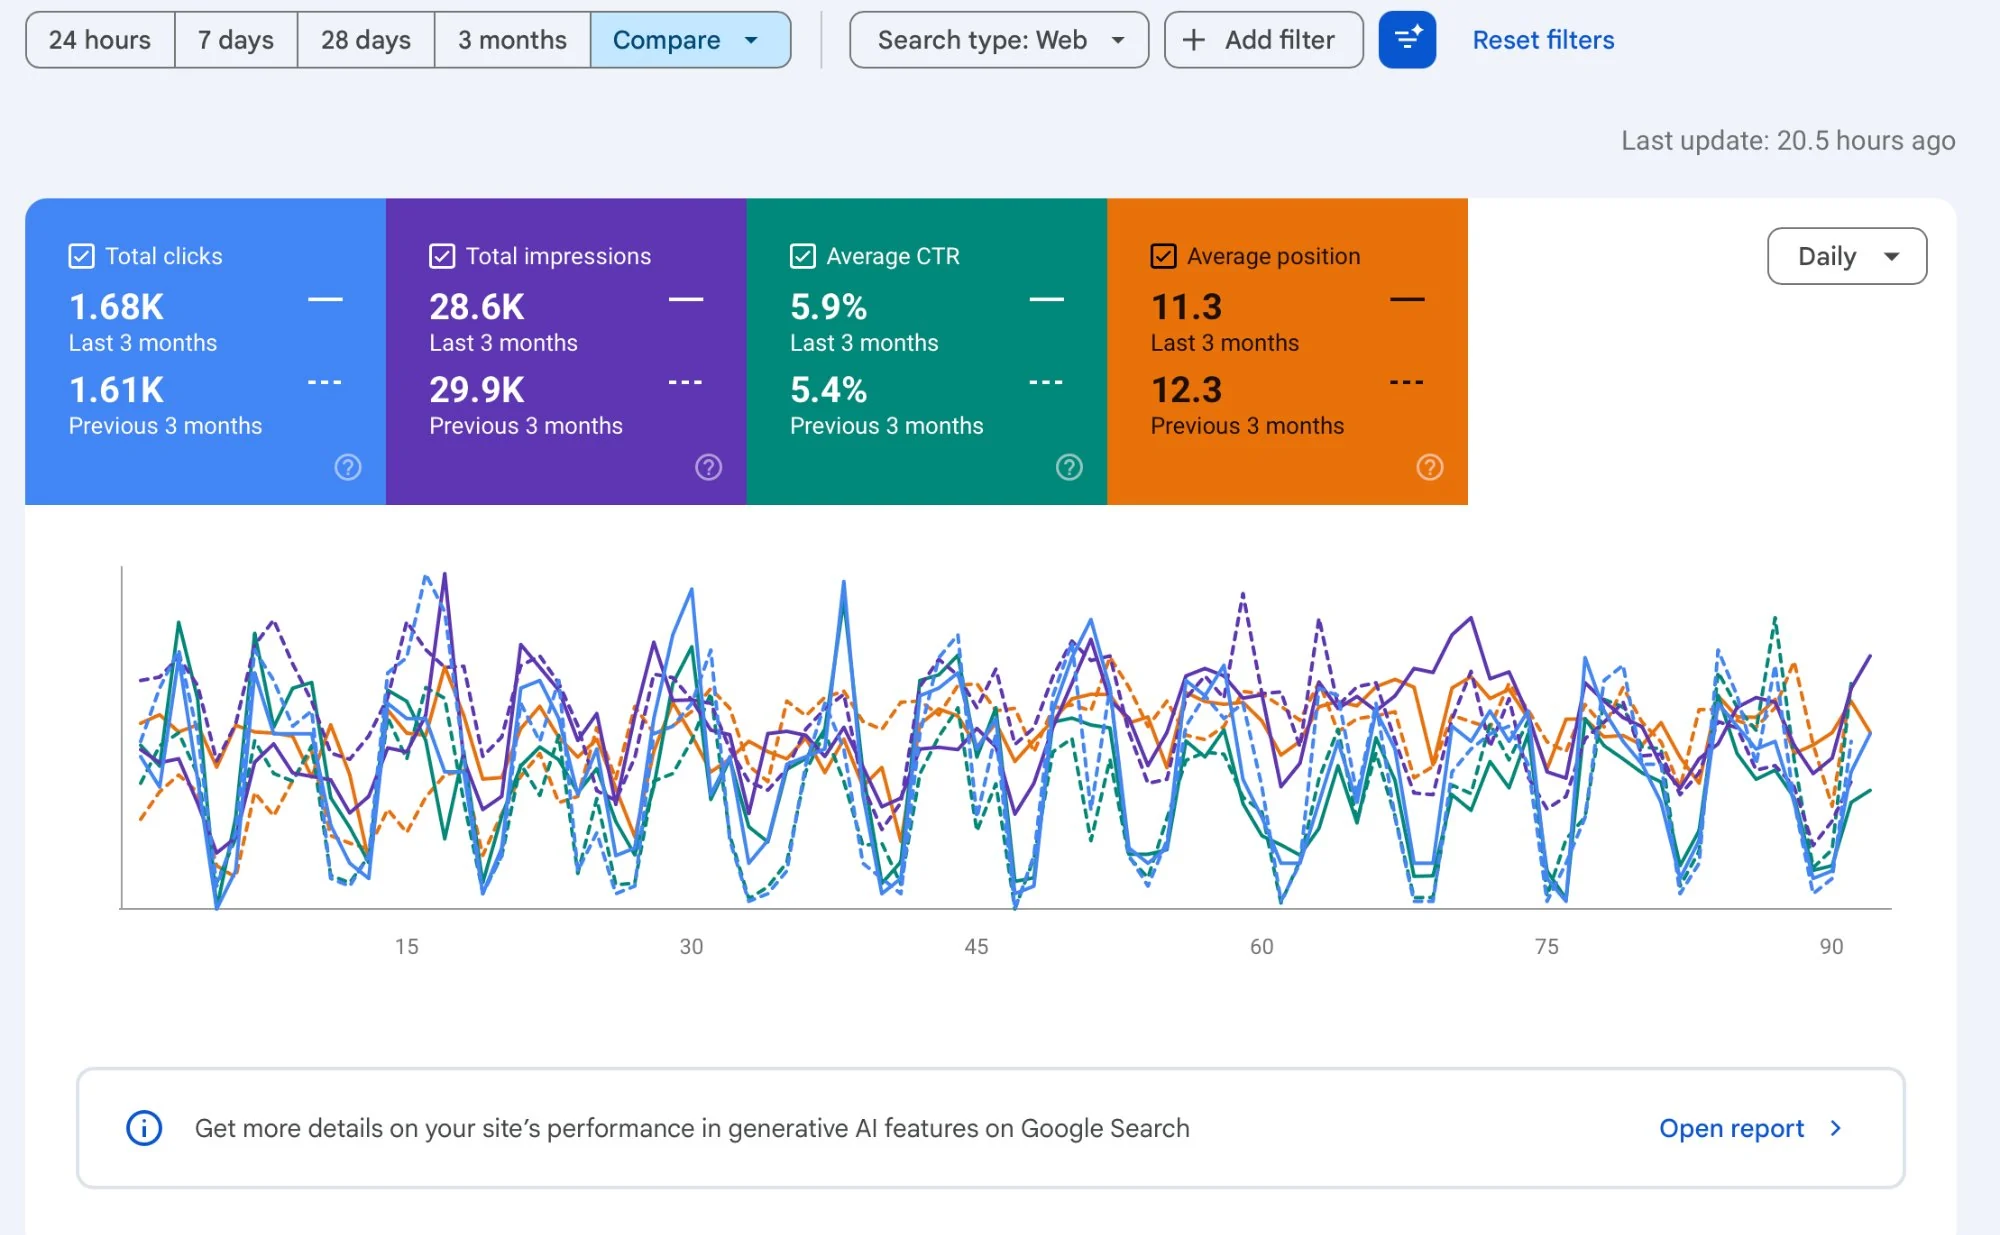Click the chart x-axis label 45
This screenshot has width=2000, height=1235.
tap(976, 946)
